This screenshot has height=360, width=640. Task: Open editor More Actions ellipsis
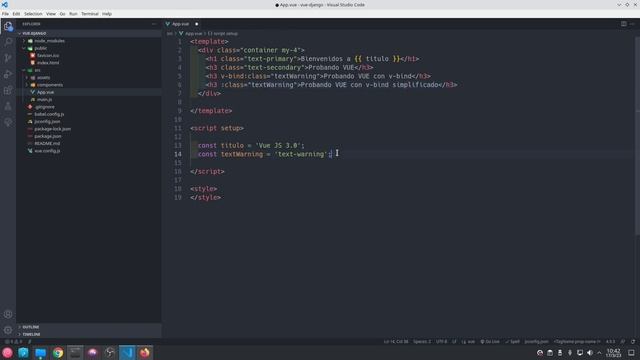[x=632, y=24]
